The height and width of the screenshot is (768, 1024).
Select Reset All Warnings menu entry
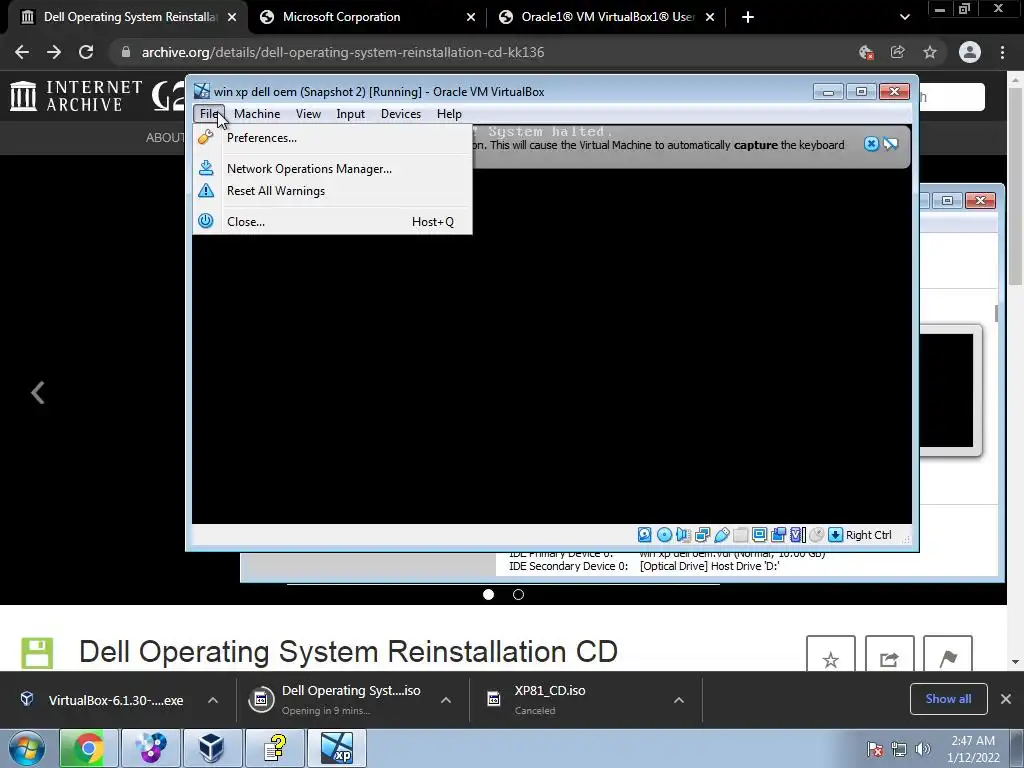coord(332,191)
